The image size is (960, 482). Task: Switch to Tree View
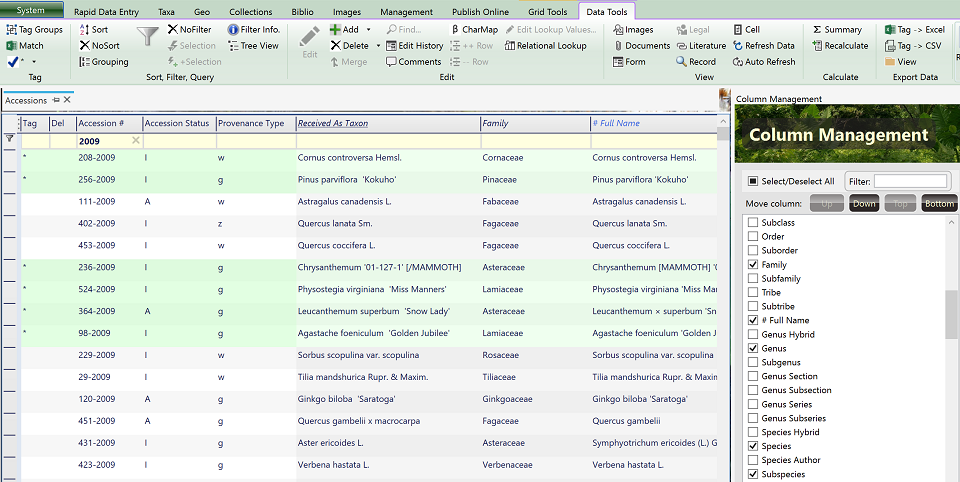[x=253, y=45]
